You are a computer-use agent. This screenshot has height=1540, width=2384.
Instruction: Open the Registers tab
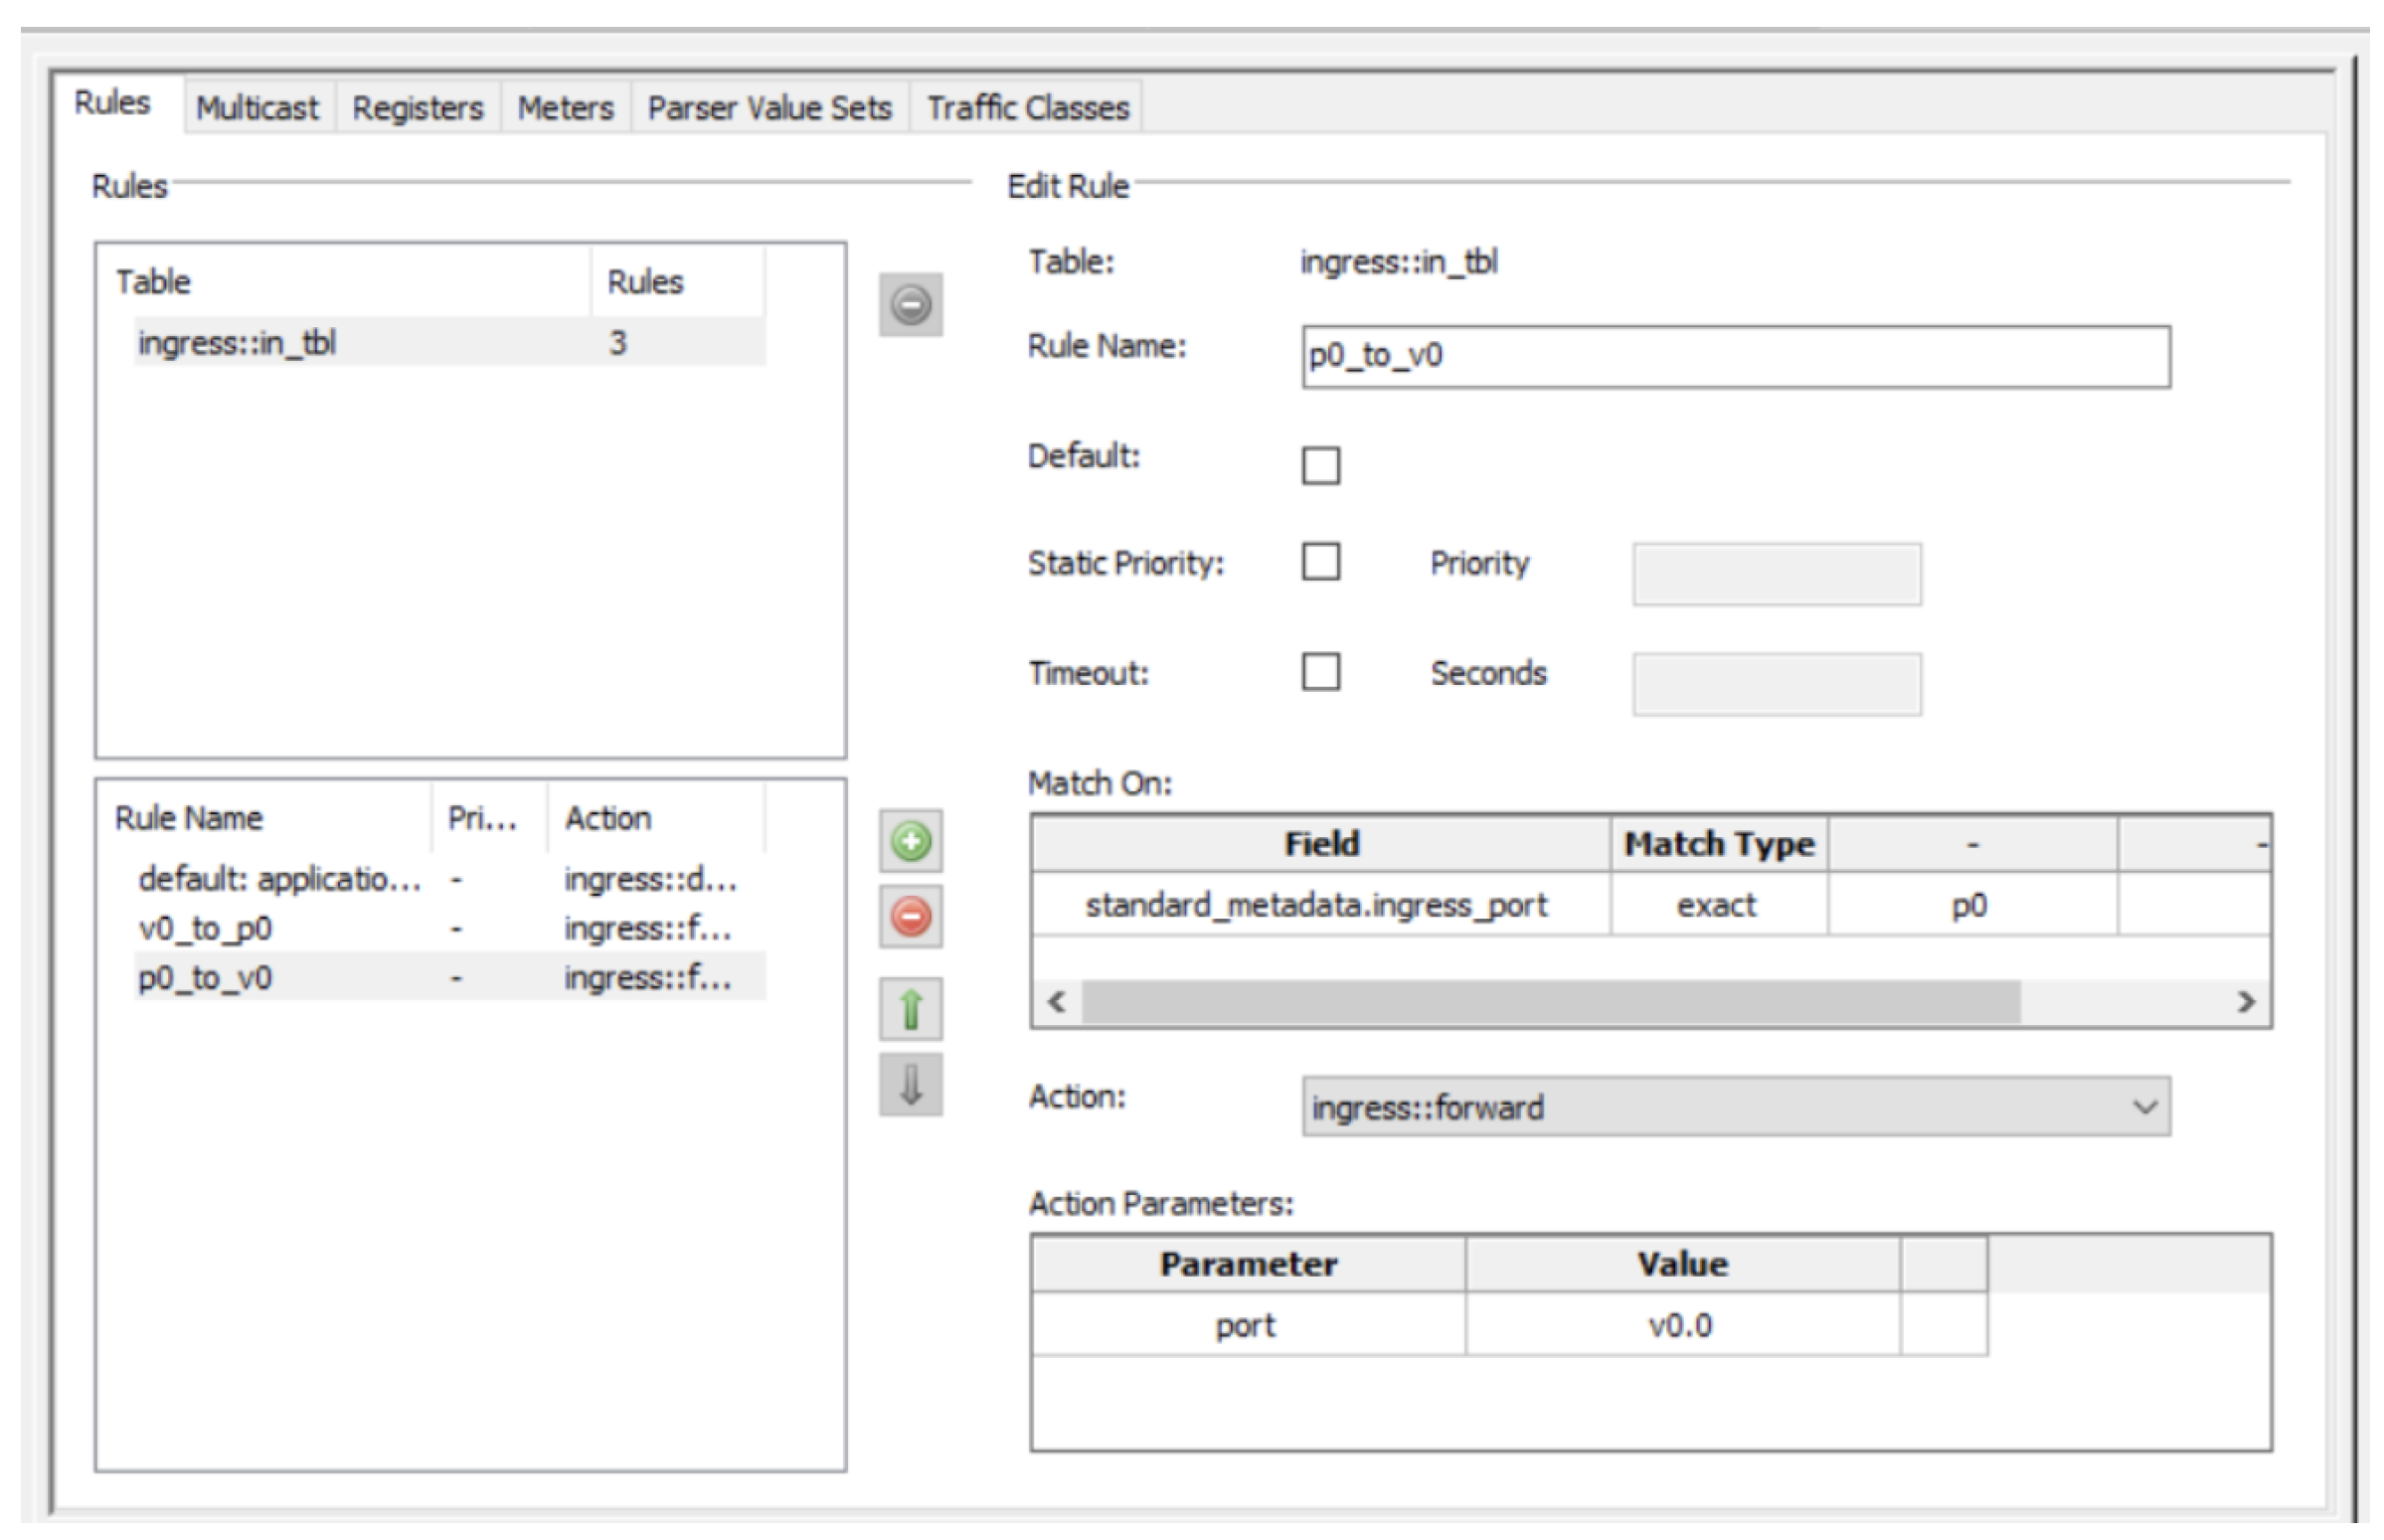tap(417, 108)
